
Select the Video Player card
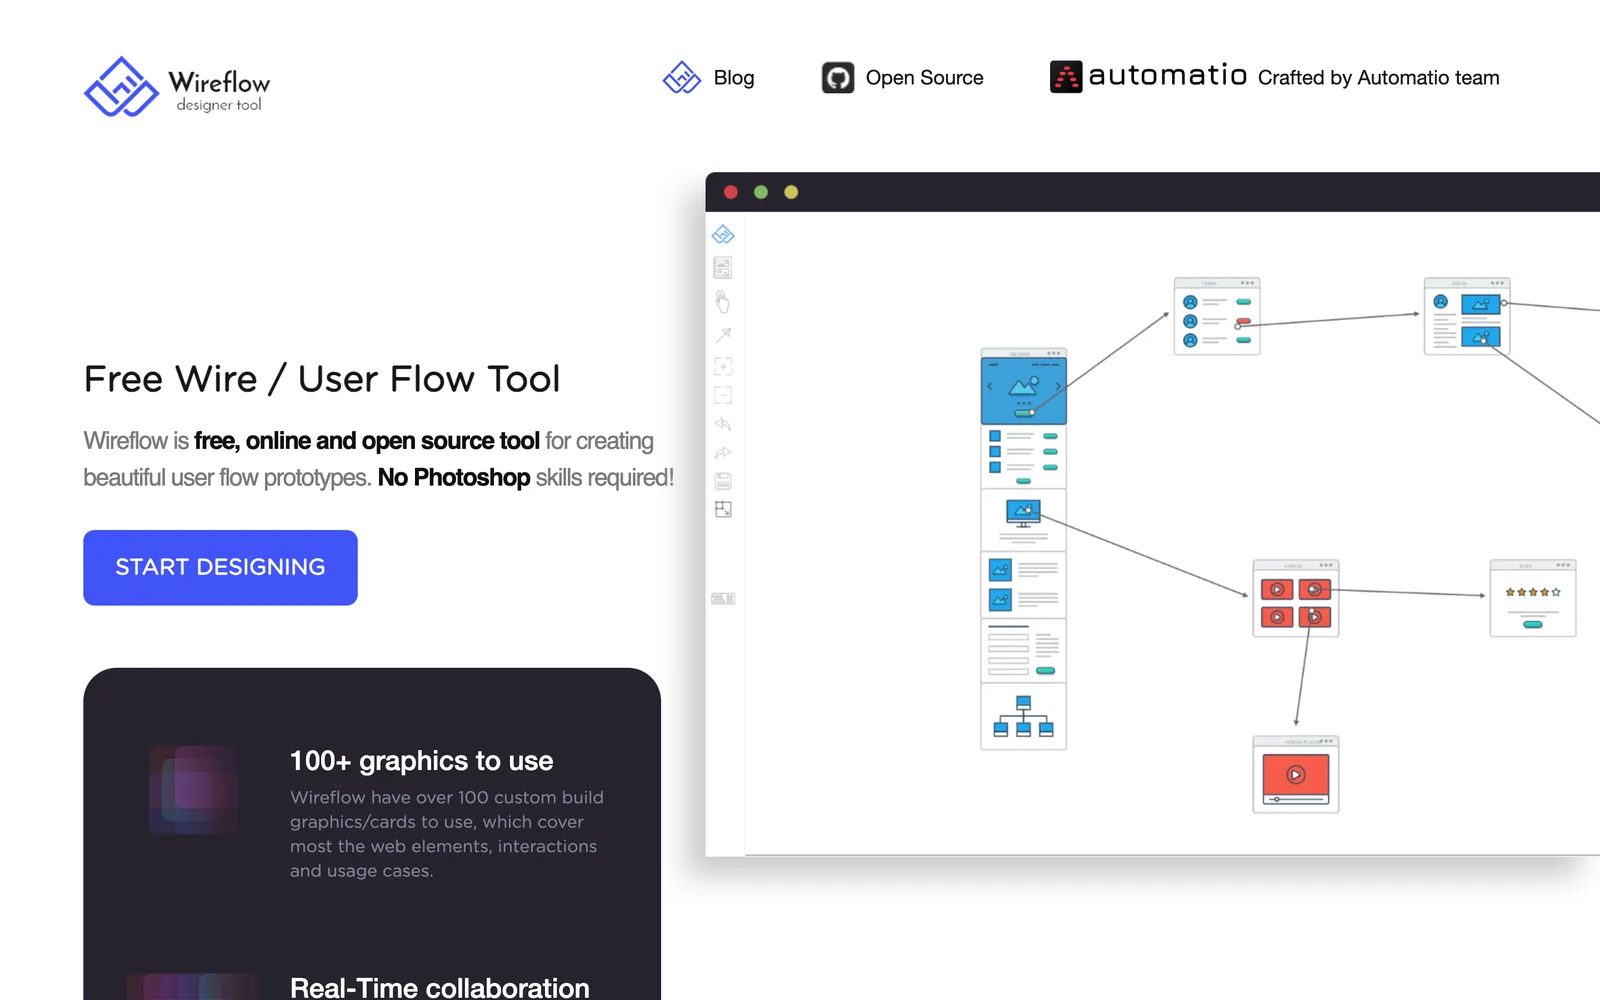pos(1296,775)
